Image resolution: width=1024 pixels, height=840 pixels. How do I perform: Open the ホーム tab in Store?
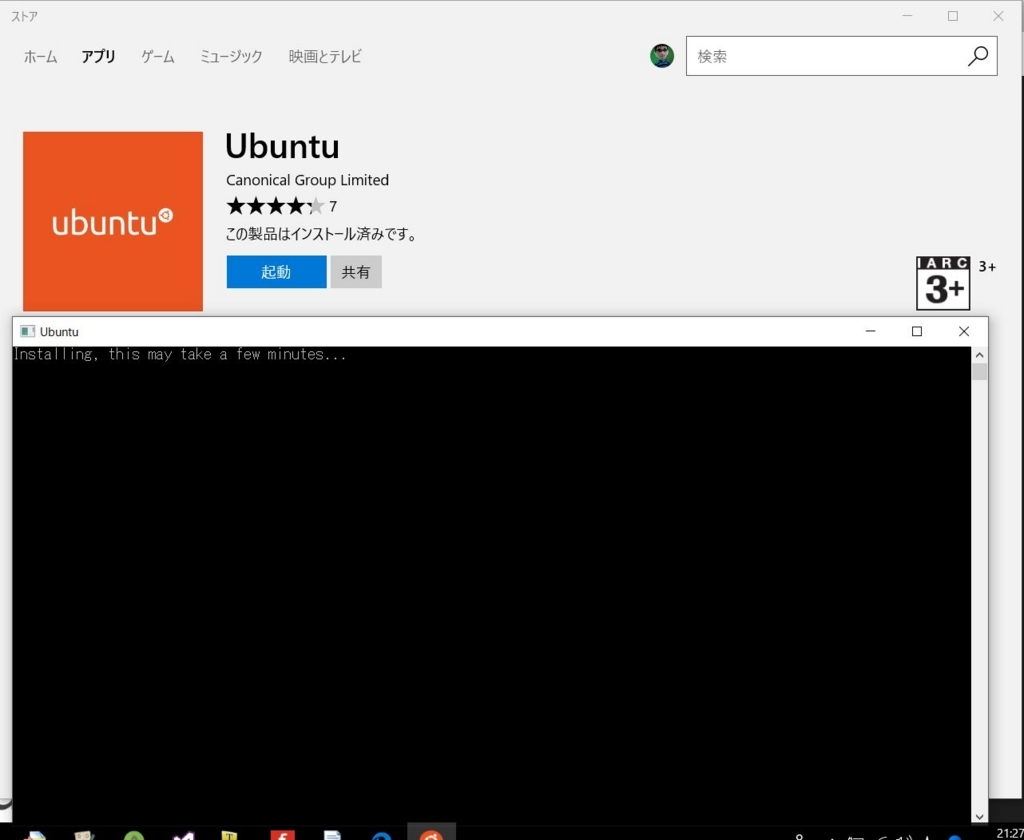click(x=40, y=57)
